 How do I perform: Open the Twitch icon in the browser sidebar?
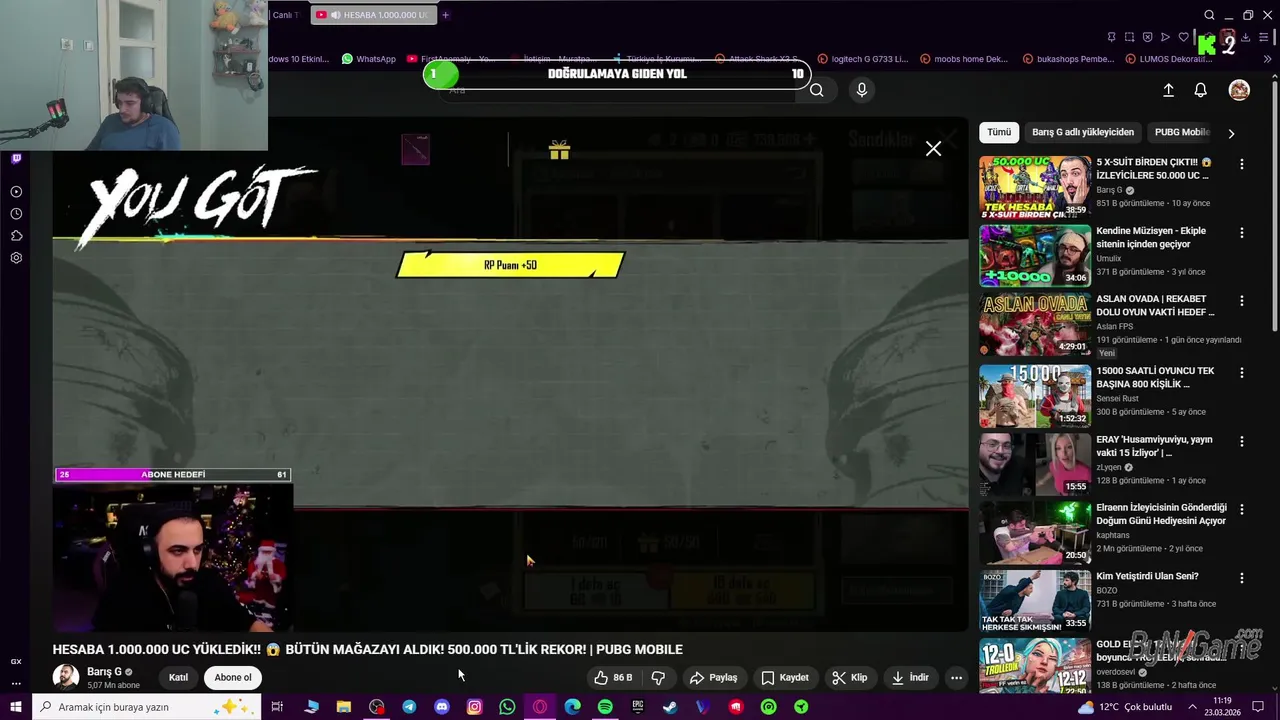pos(16,158)
